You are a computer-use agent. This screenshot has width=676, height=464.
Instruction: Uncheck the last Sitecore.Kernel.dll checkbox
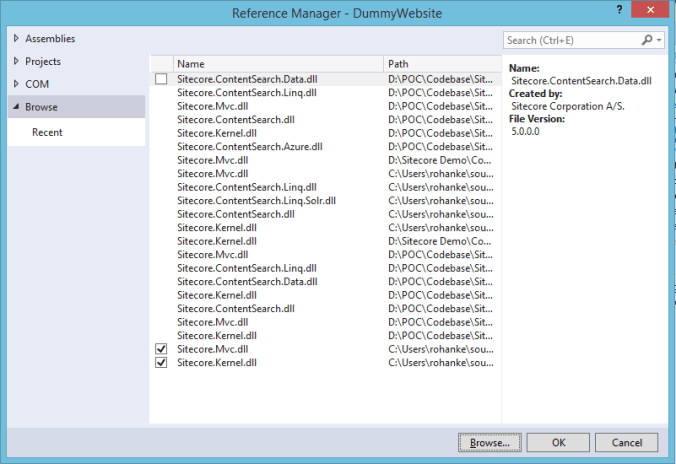[x=161, y=363]
